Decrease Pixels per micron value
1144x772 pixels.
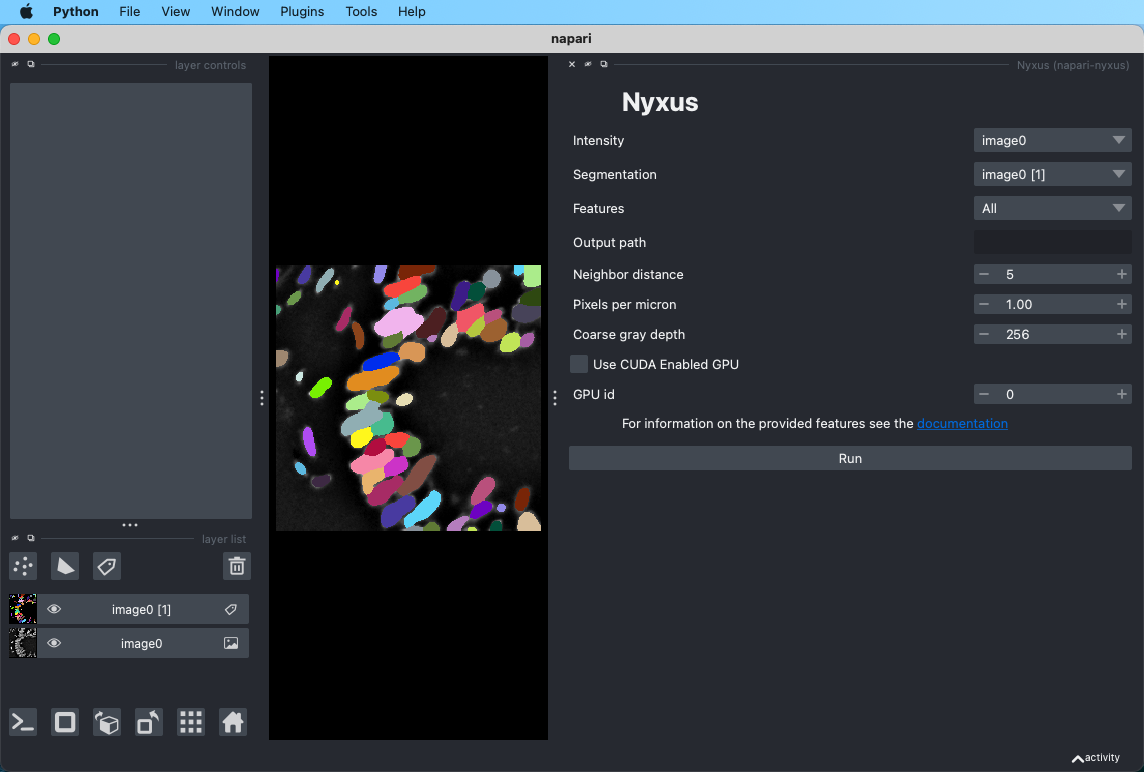click(x=984, y=304)
